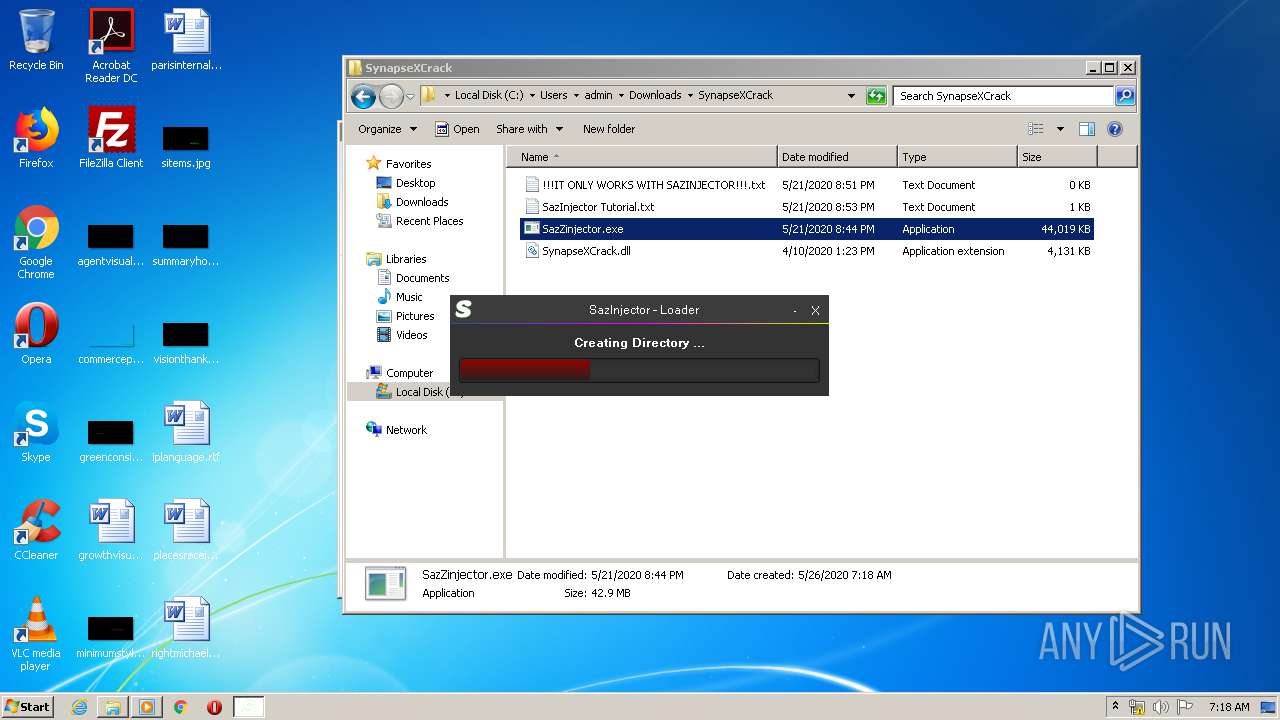Open Internet Explorer from the taskbar

(79, 707)
